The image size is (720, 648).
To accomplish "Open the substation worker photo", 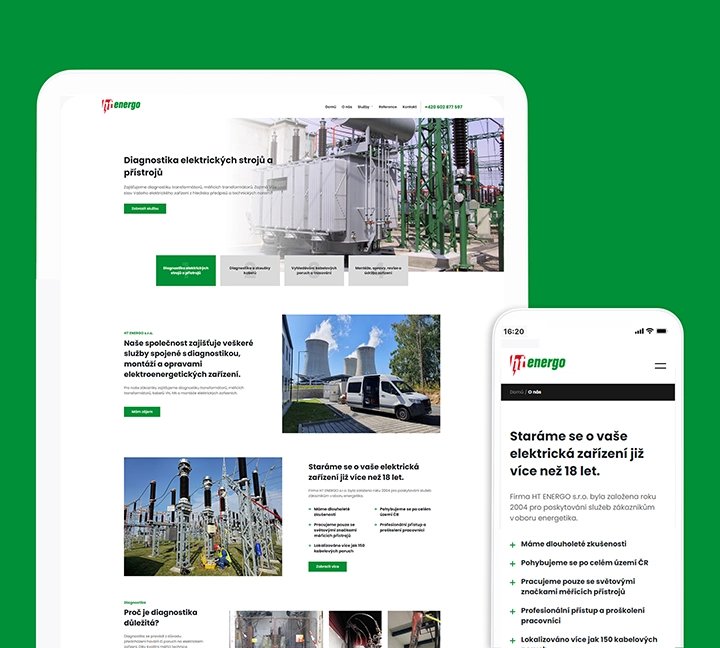I will pos(203,516).
